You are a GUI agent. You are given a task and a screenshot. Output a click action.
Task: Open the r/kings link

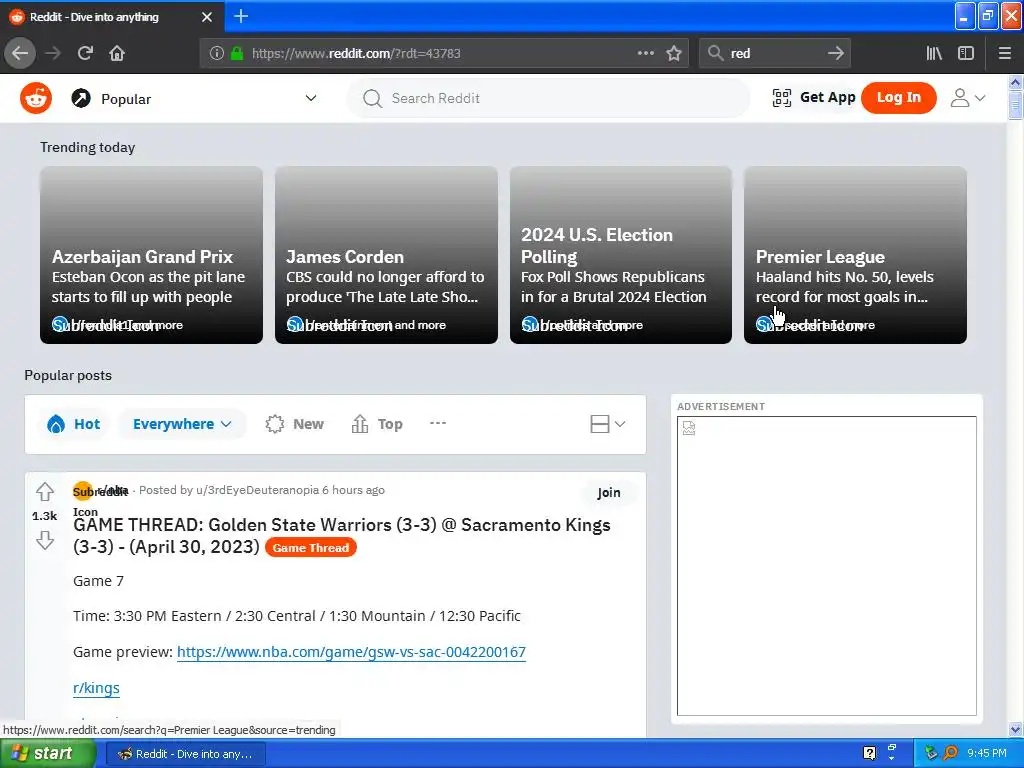tap(96, 688)
